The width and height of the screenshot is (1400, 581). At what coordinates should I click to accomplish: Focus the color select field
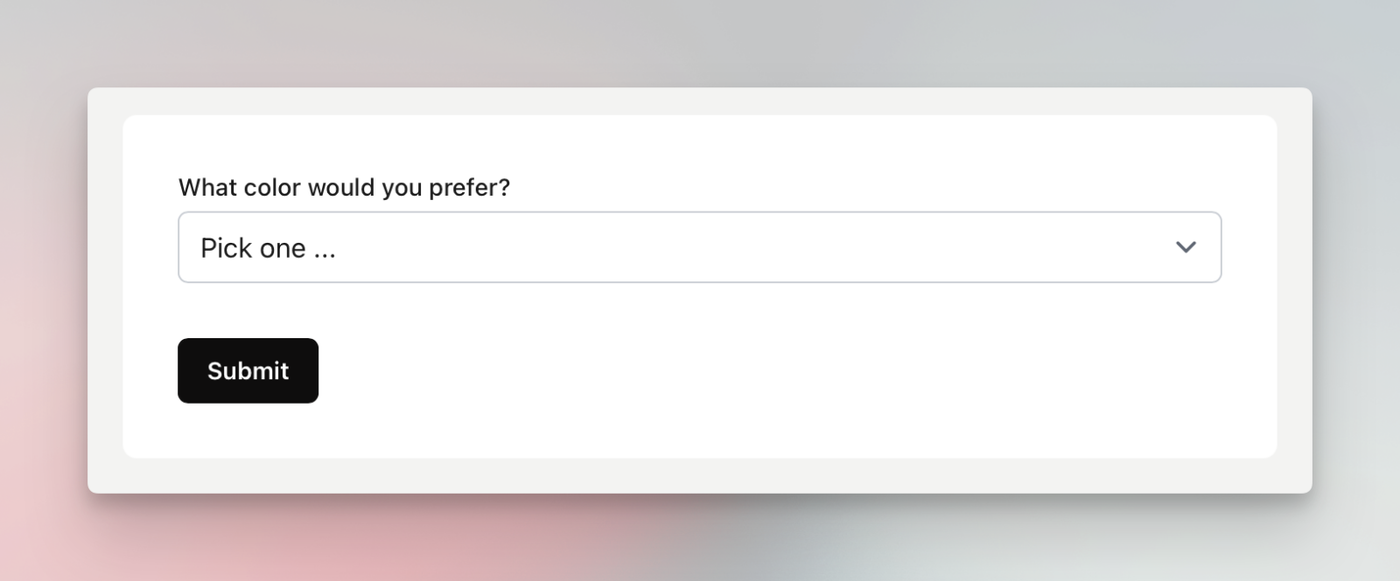pos(699,247)
